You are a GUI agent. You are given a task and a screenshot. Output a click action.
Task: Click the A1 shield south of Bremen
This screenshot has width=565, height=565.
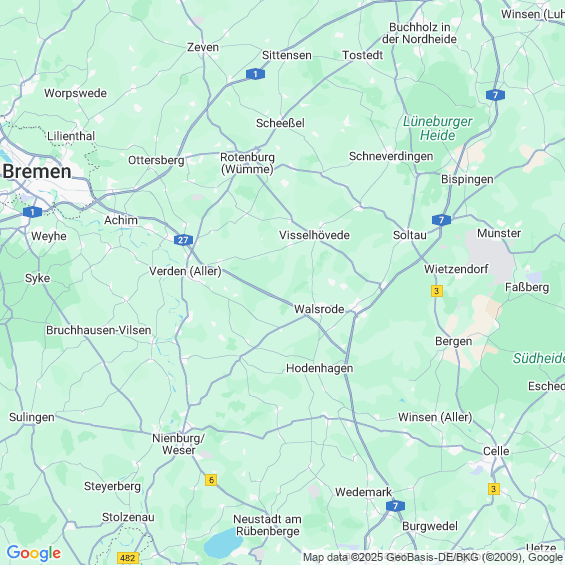32,212
